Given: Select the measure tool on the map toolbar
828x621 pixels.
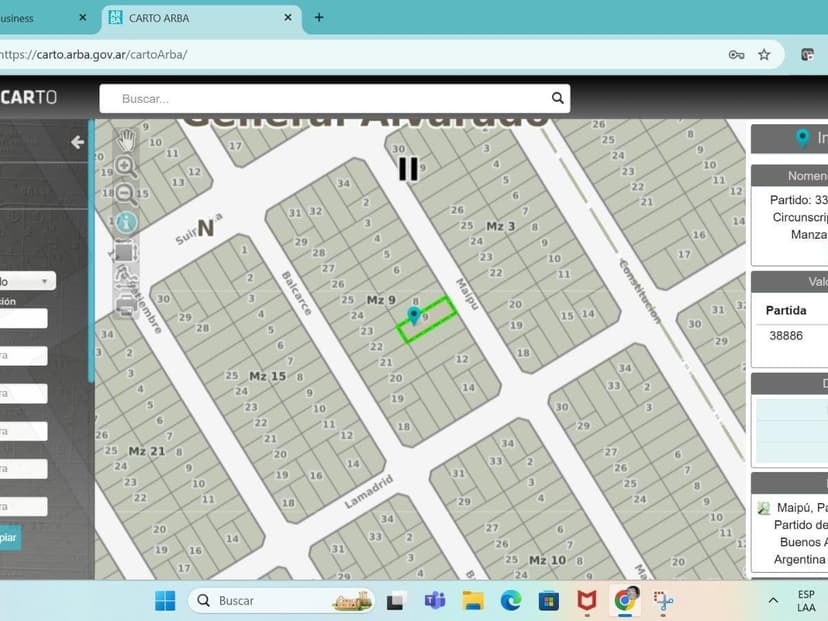Looking at the screenshot, I should pos(125,281).
